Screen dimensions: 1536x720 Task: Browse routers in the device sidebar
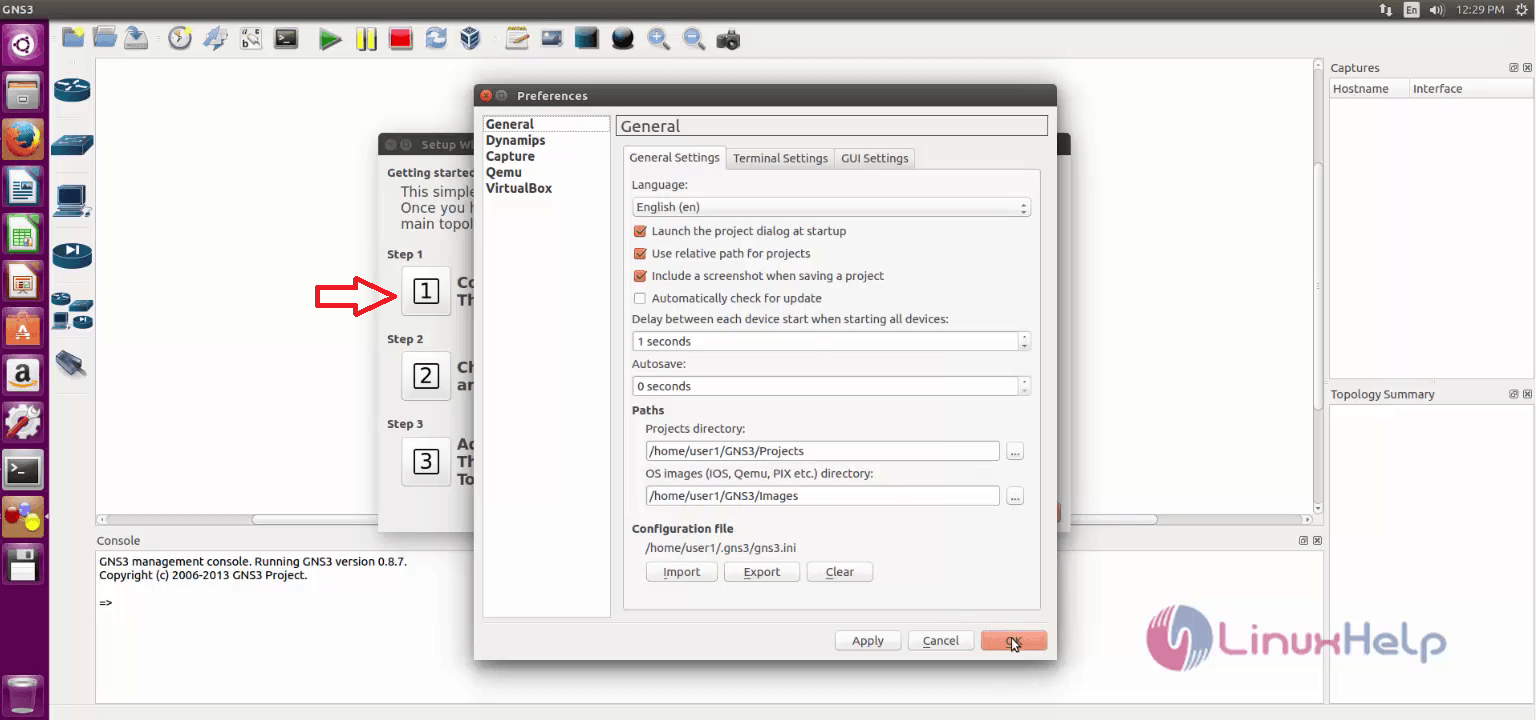(72, 90)
